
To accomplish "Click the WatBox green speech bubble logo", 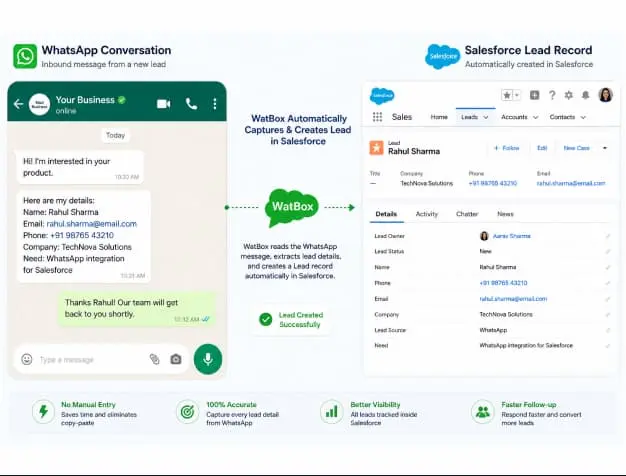I will pyautogui.click(x=292, y=208).
